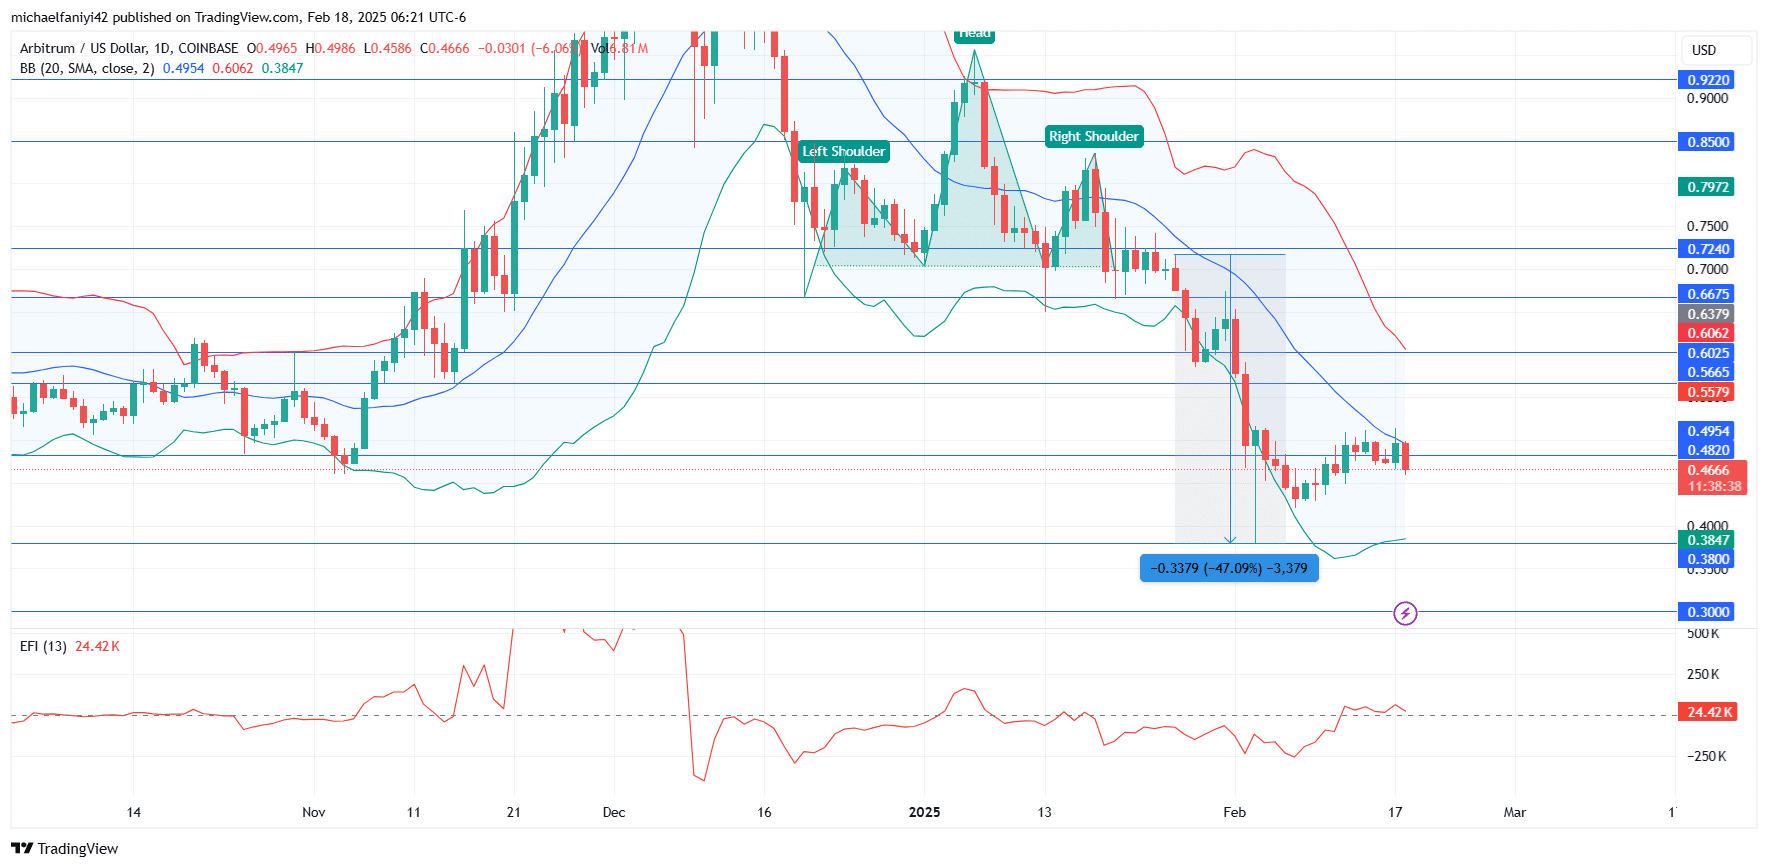This screenshot has height=868, width=1768.
Task: Click the TradingView logo at bottom left
Action: 65,849
